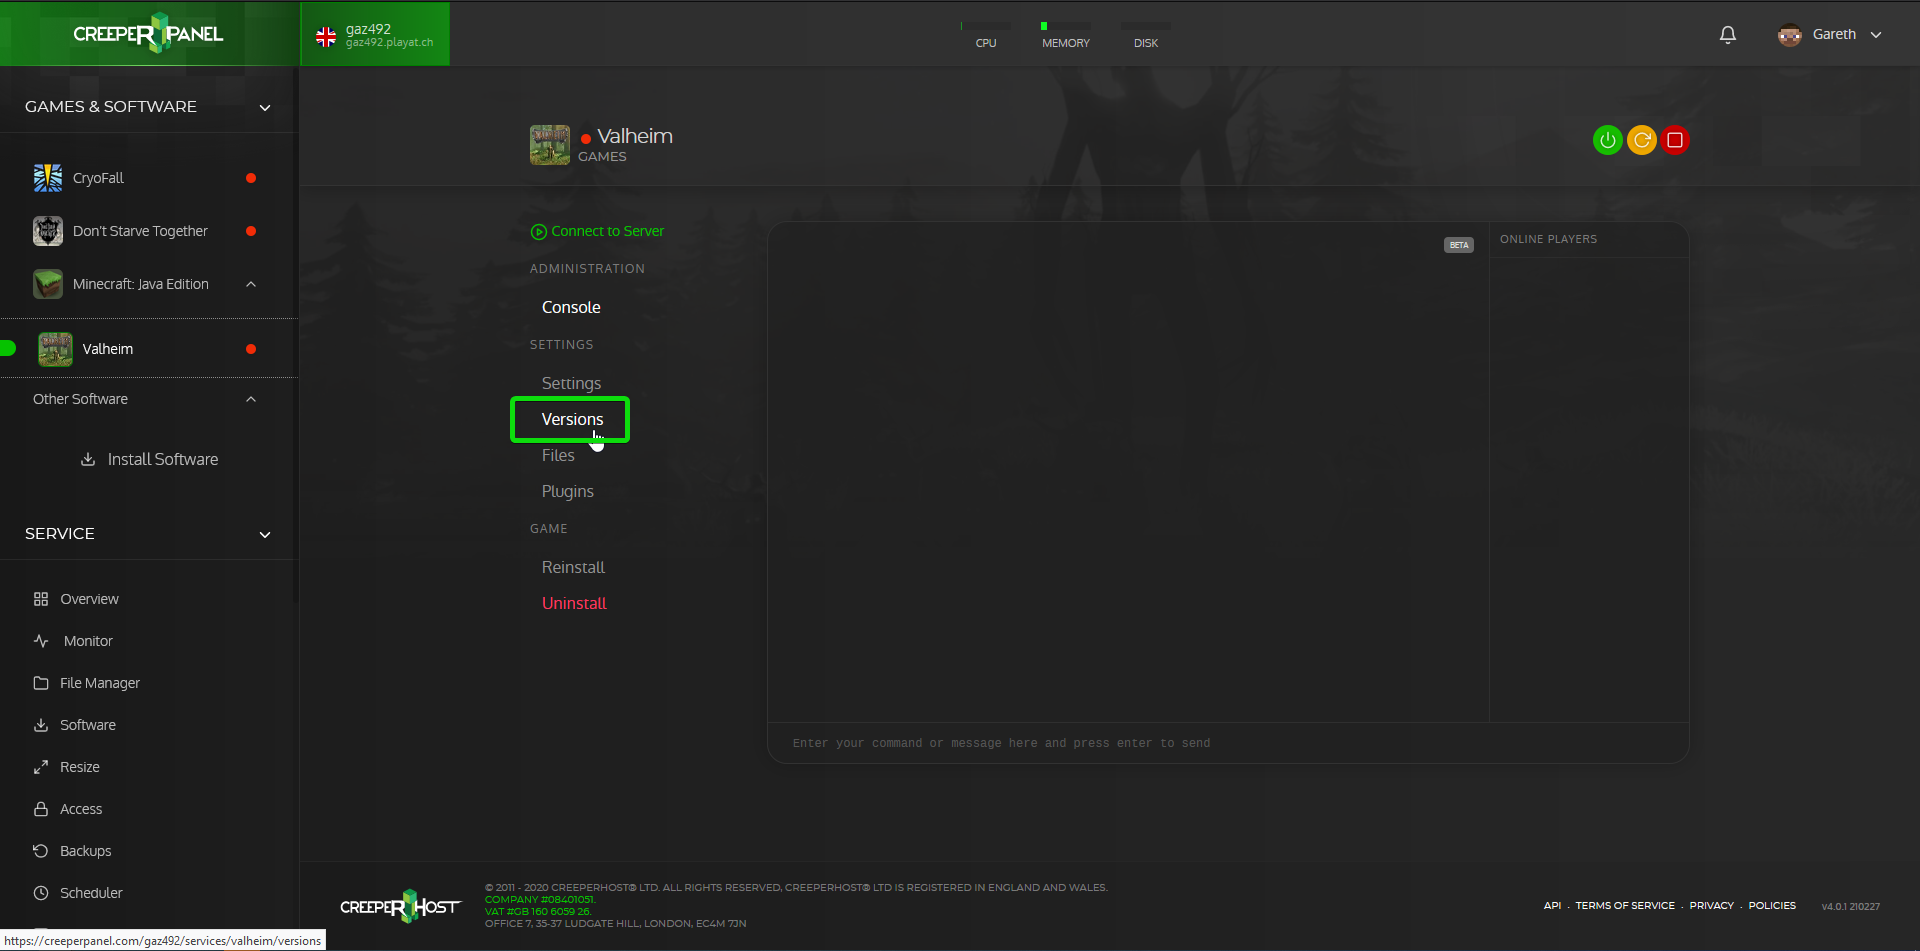
Task: Click Connect to Server link
Action: 607,231
